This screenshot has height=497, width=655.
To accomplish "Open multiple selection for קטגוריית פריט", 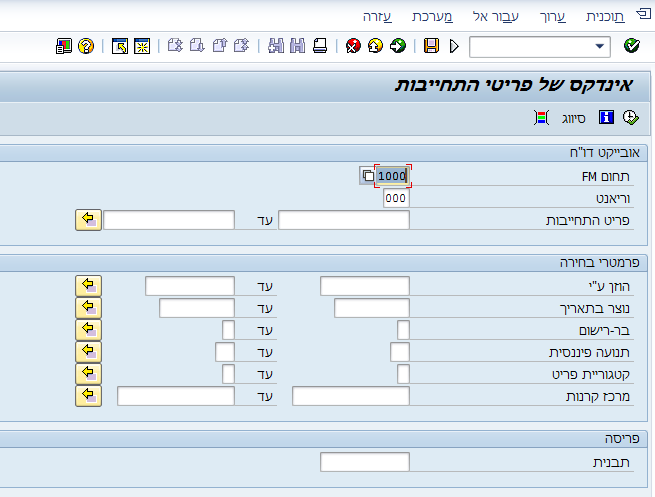I will pyautogui.click(x=88, y=374).
